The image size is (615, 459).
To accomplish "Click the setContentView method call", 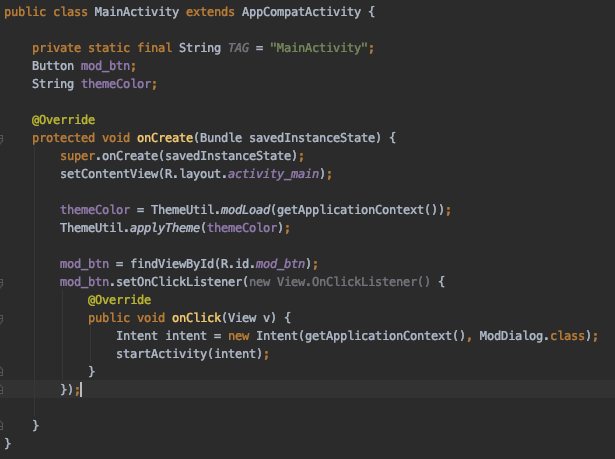I will [109, 174].
